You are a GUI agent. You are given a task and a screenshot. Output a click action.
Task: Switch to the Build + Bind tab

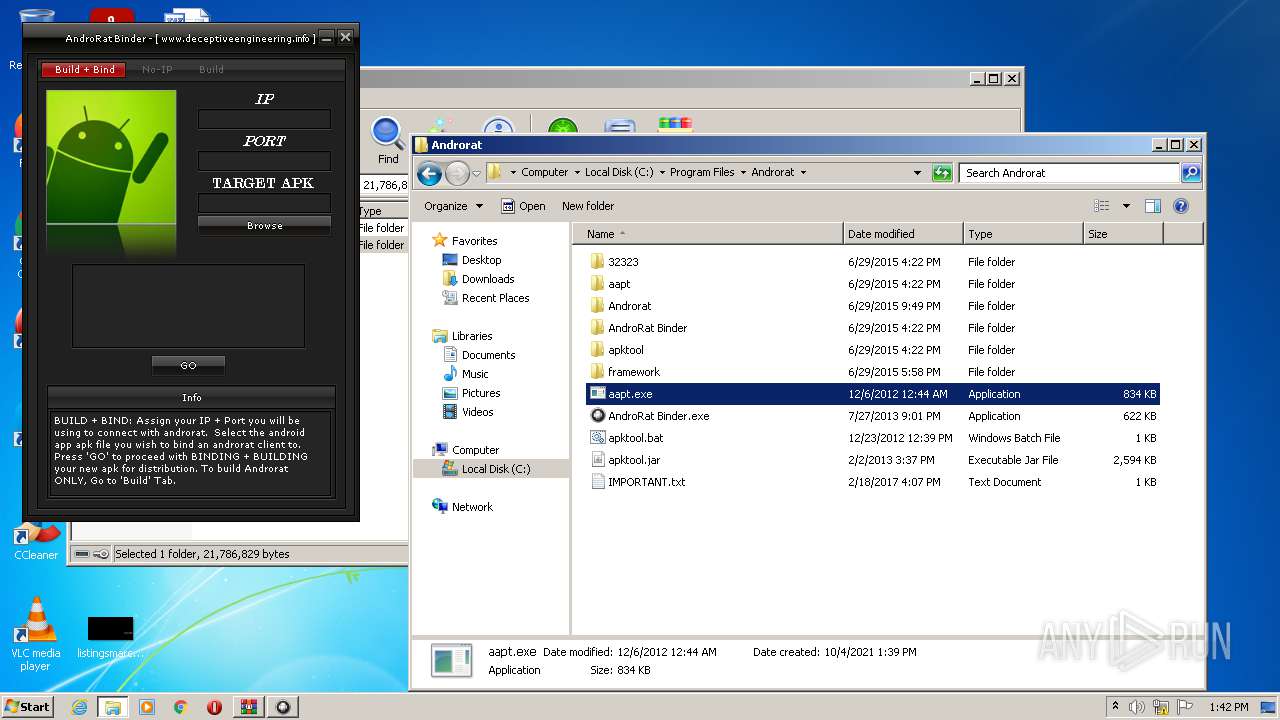(x=85, y=70)
